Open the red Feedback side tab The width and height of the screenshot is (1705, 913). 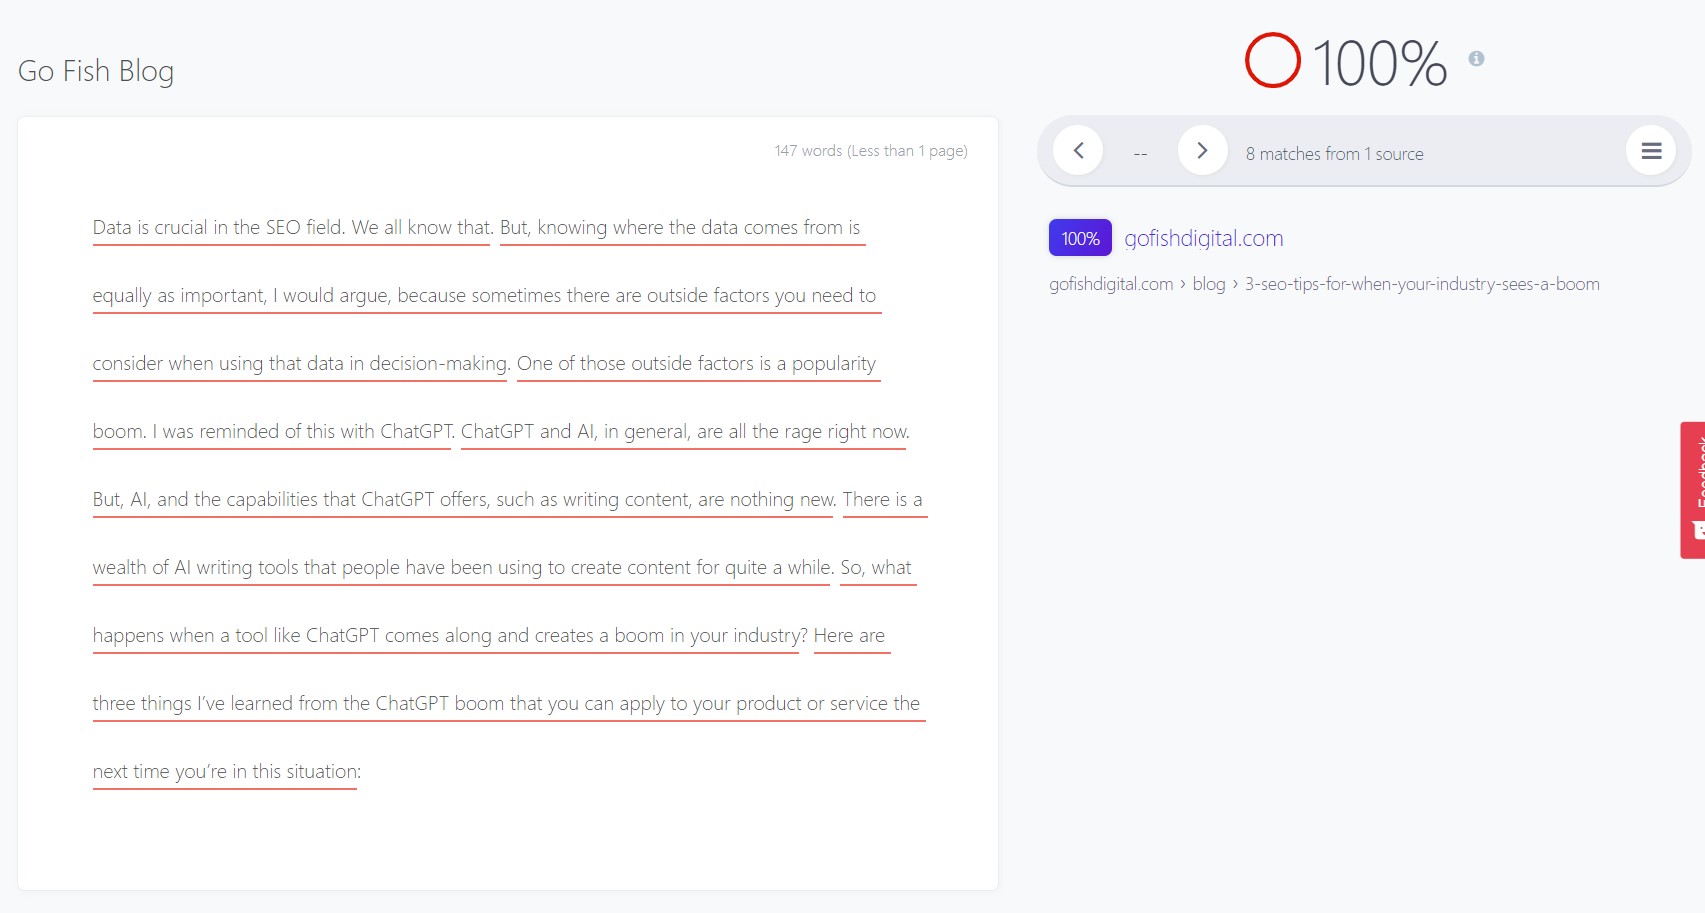click(x=1693, y=490)
